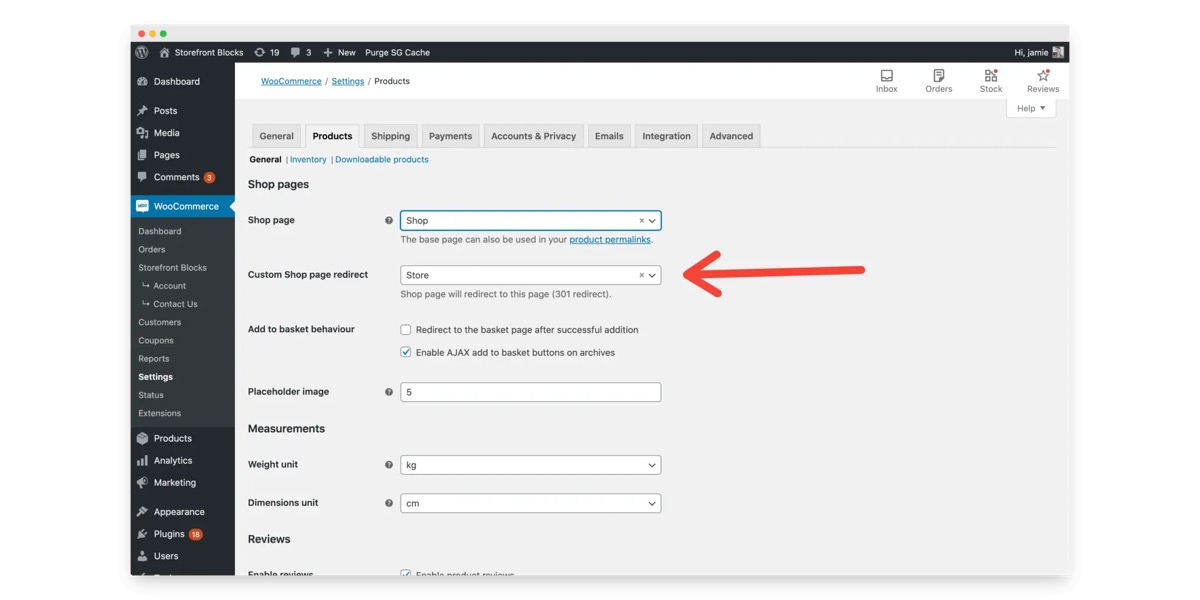This screenshot has height=600, width=1200.
Task: Expand the Weight unit dropdown
Action: [530, 465]
